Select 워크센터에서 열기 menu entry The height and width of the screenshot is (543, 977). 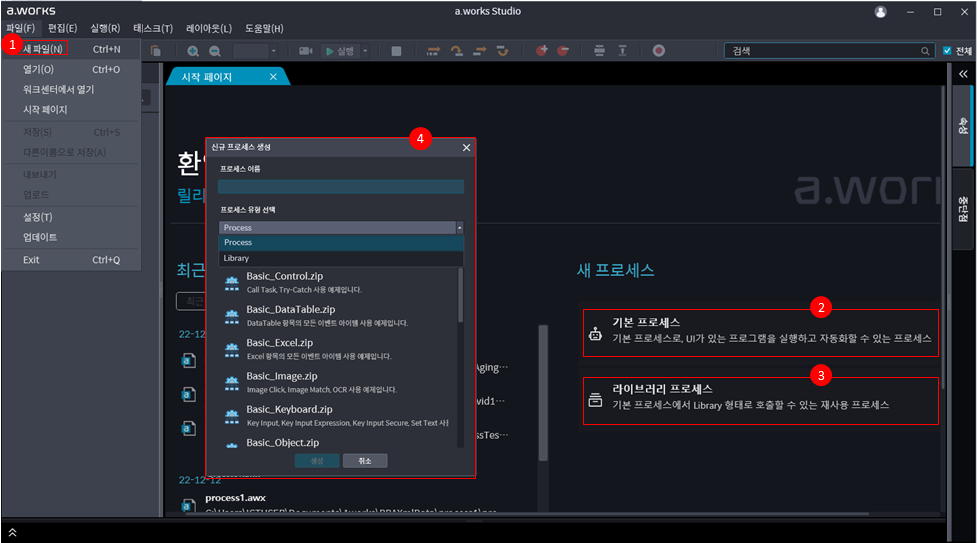[x=72, y=89]
